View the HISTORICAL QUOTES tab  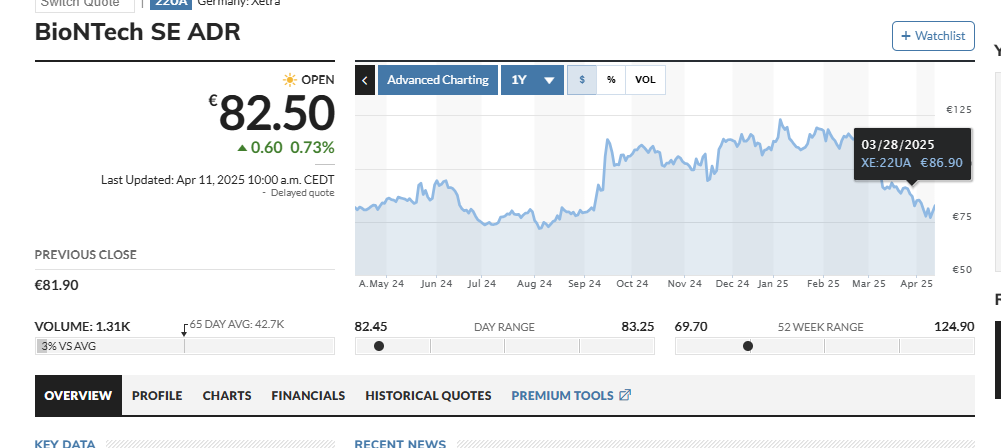point(428,396)
